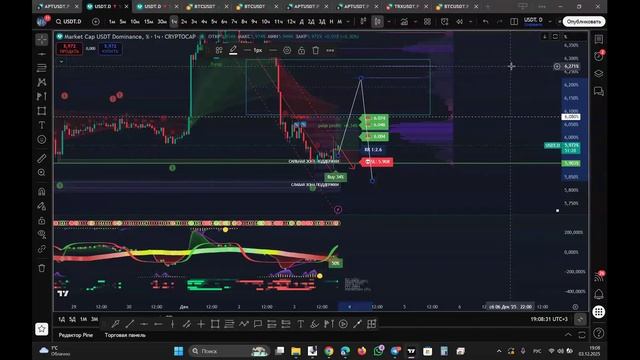Open drawing settings gear in floating toolbar
Image resolution: width=640 pixels, height=360 pixels.
287,50
